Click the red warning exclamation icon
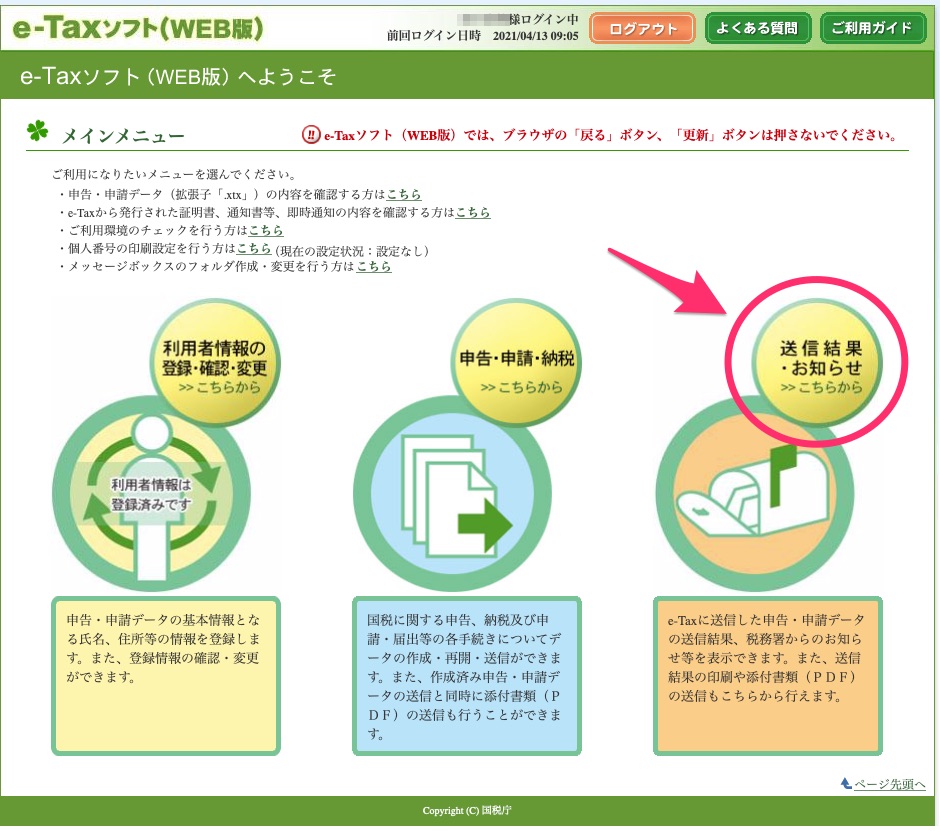Viewport: 940px width, 831px height. 311,135
